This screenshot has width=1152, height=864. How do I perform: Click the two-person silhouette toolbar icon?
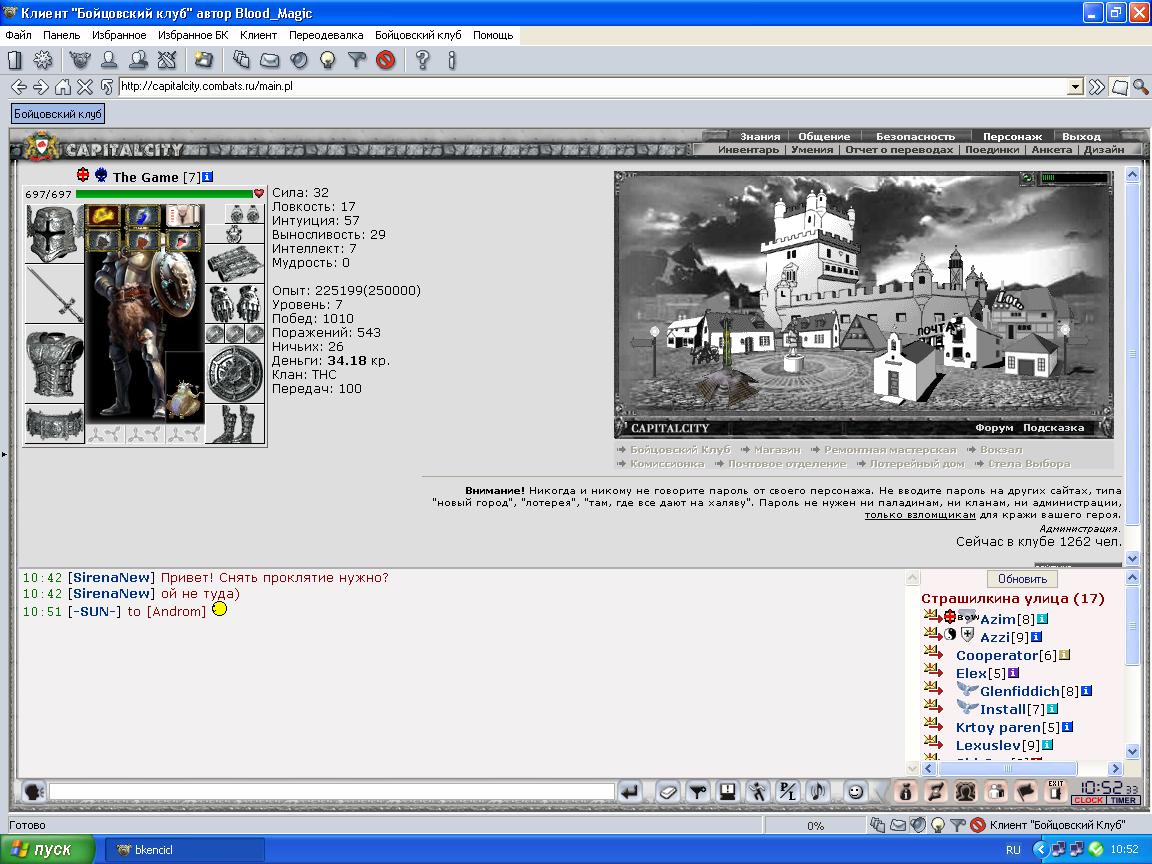pyautogui.click(x=138, y=60)
